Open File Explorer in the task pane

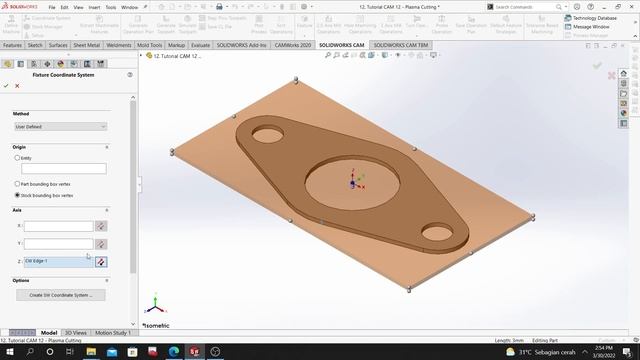[623, 93]
